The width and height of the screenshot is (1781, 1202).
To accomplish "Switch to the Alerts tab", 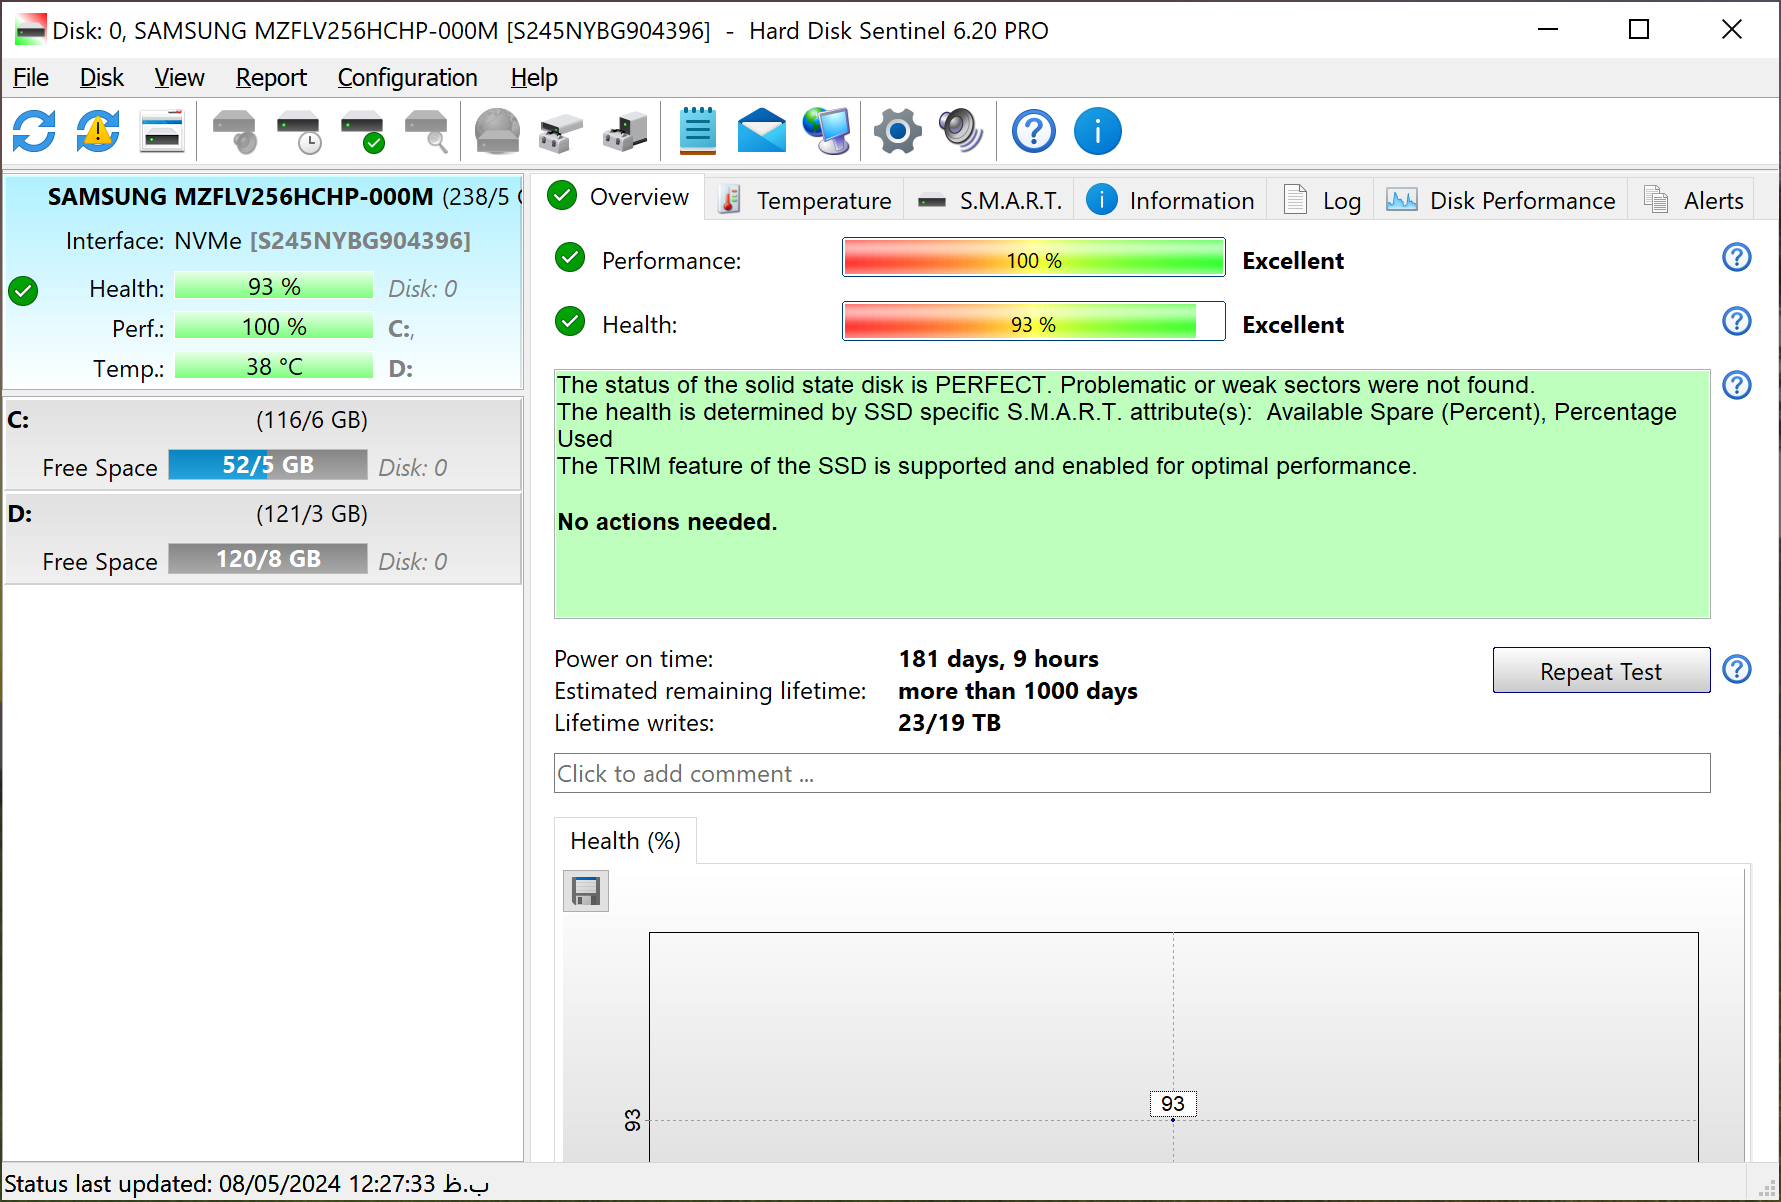I will (x=1693, y=201).
